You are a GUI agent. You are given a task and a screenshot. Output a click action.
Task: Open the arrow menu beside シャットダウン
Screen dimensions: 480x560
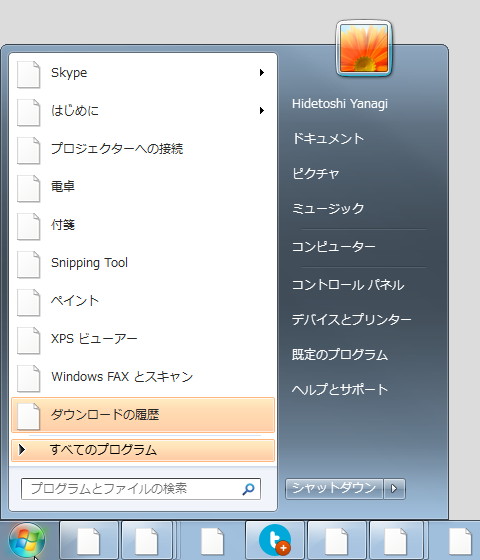(394, 488)
